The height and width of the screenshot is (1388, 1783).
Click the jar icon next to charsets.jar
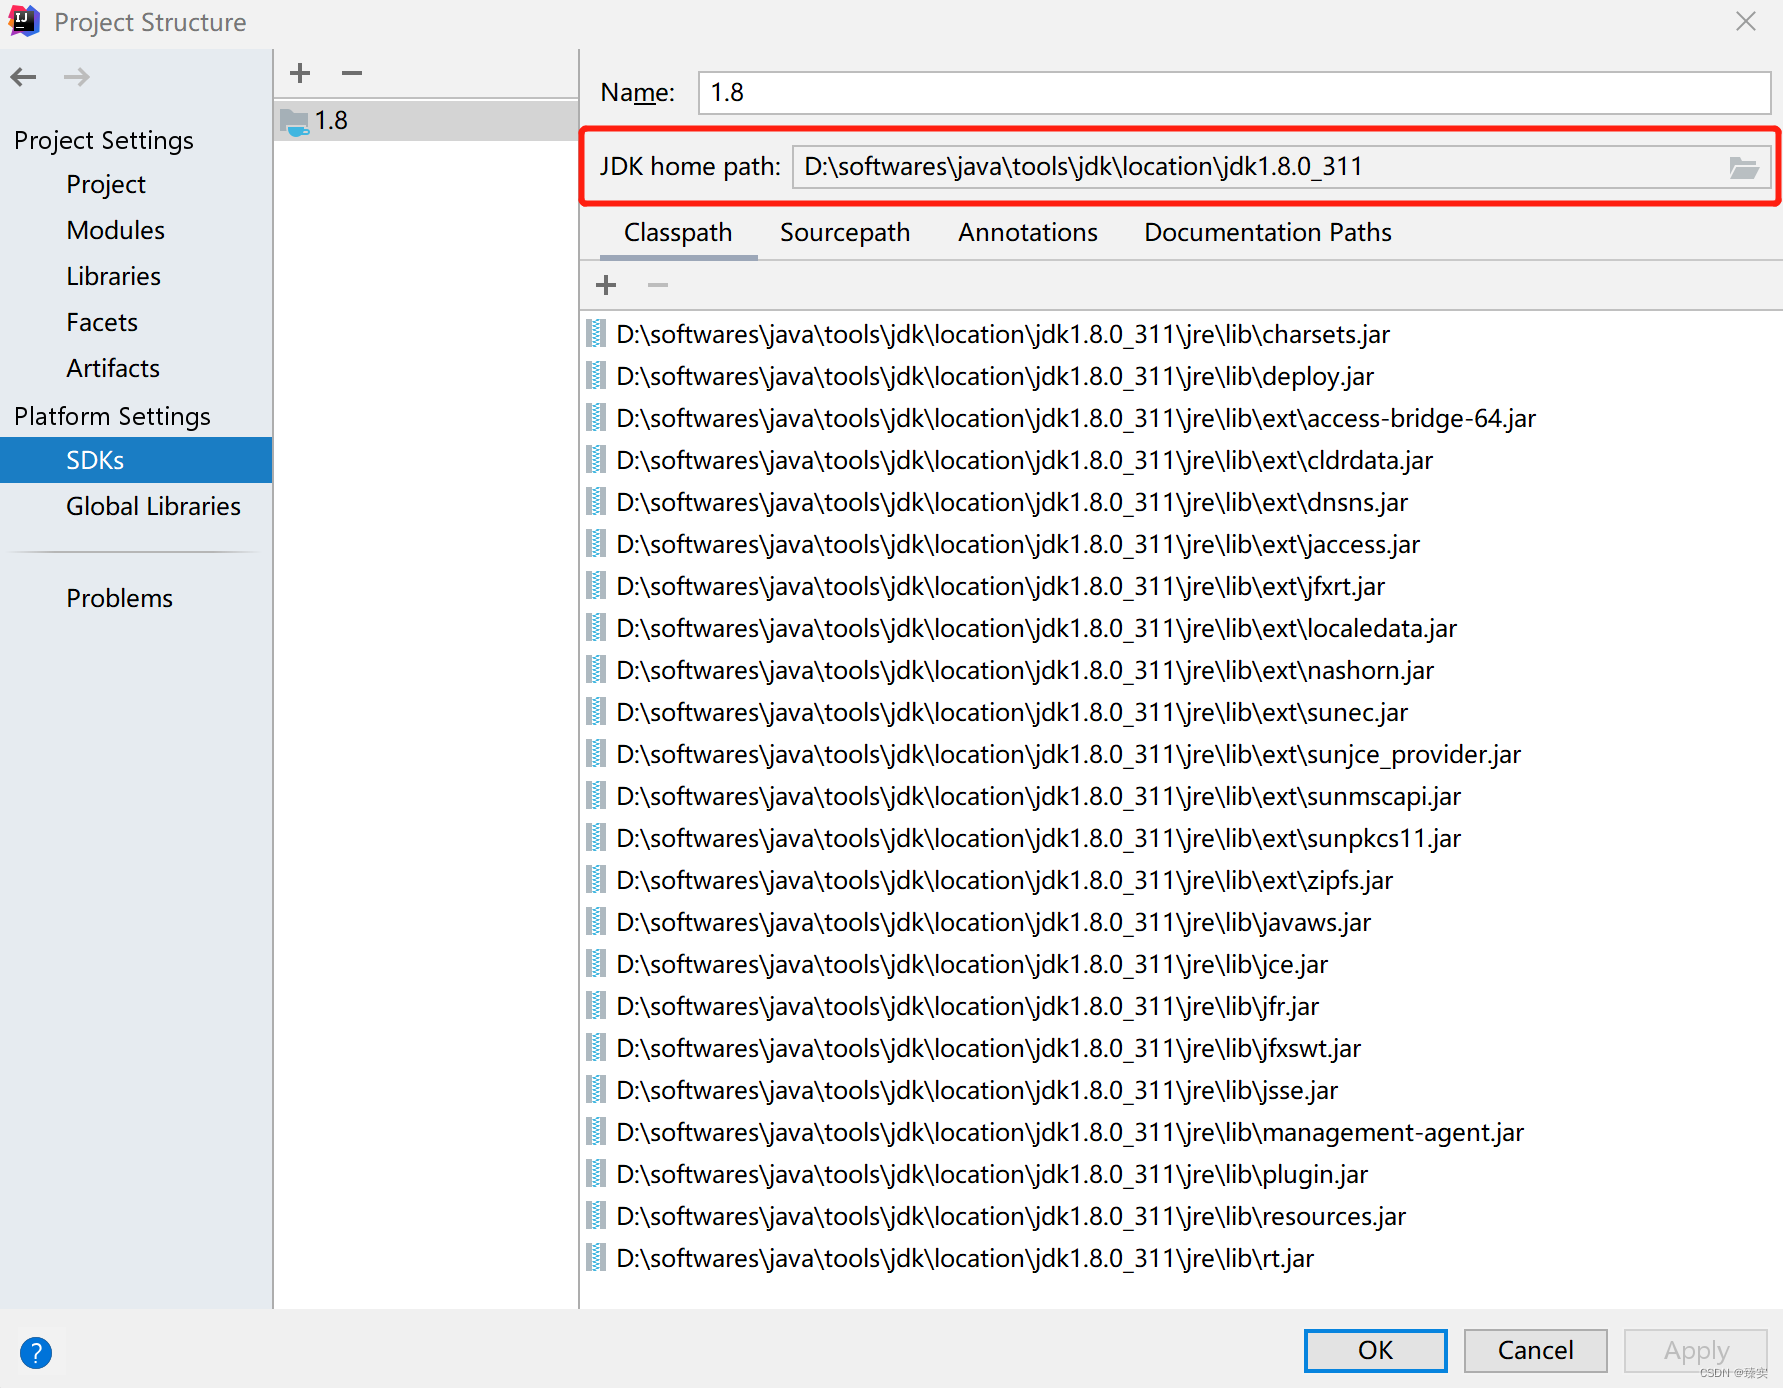point(596,333)
